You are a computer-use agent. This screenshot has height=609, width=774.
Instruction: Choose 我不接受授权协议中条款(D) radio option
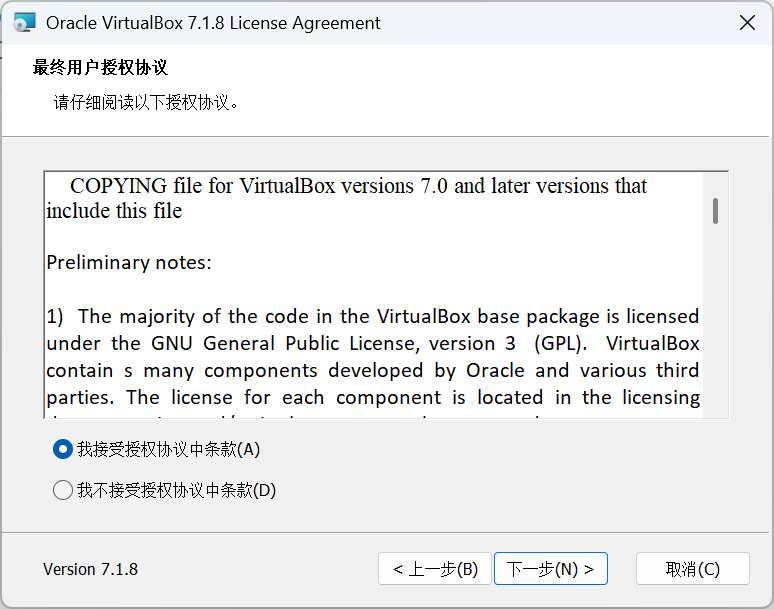tap(63, 491)
